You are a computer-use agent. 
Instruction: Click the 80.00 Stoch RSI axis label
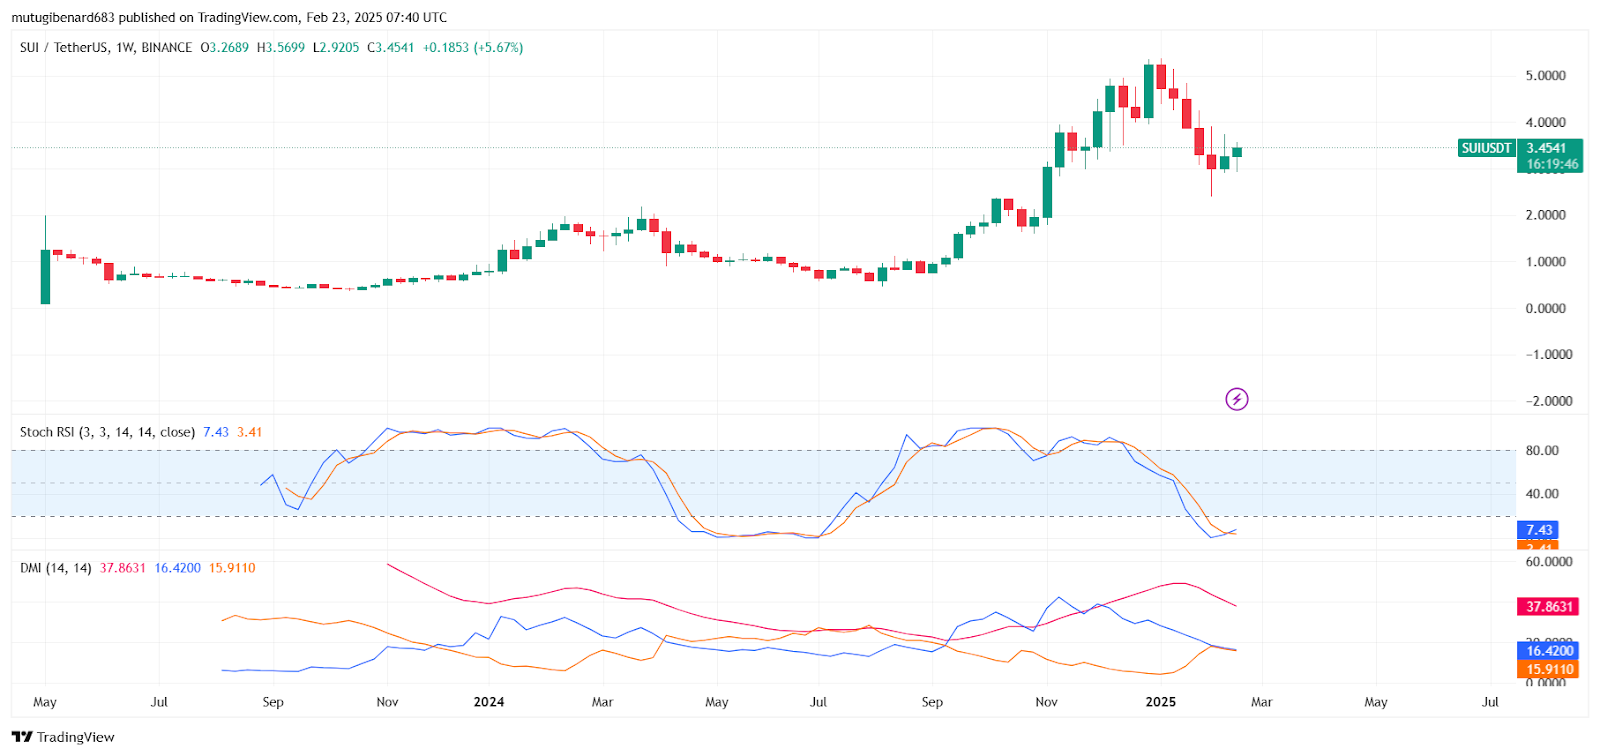tap(1542, 451)
